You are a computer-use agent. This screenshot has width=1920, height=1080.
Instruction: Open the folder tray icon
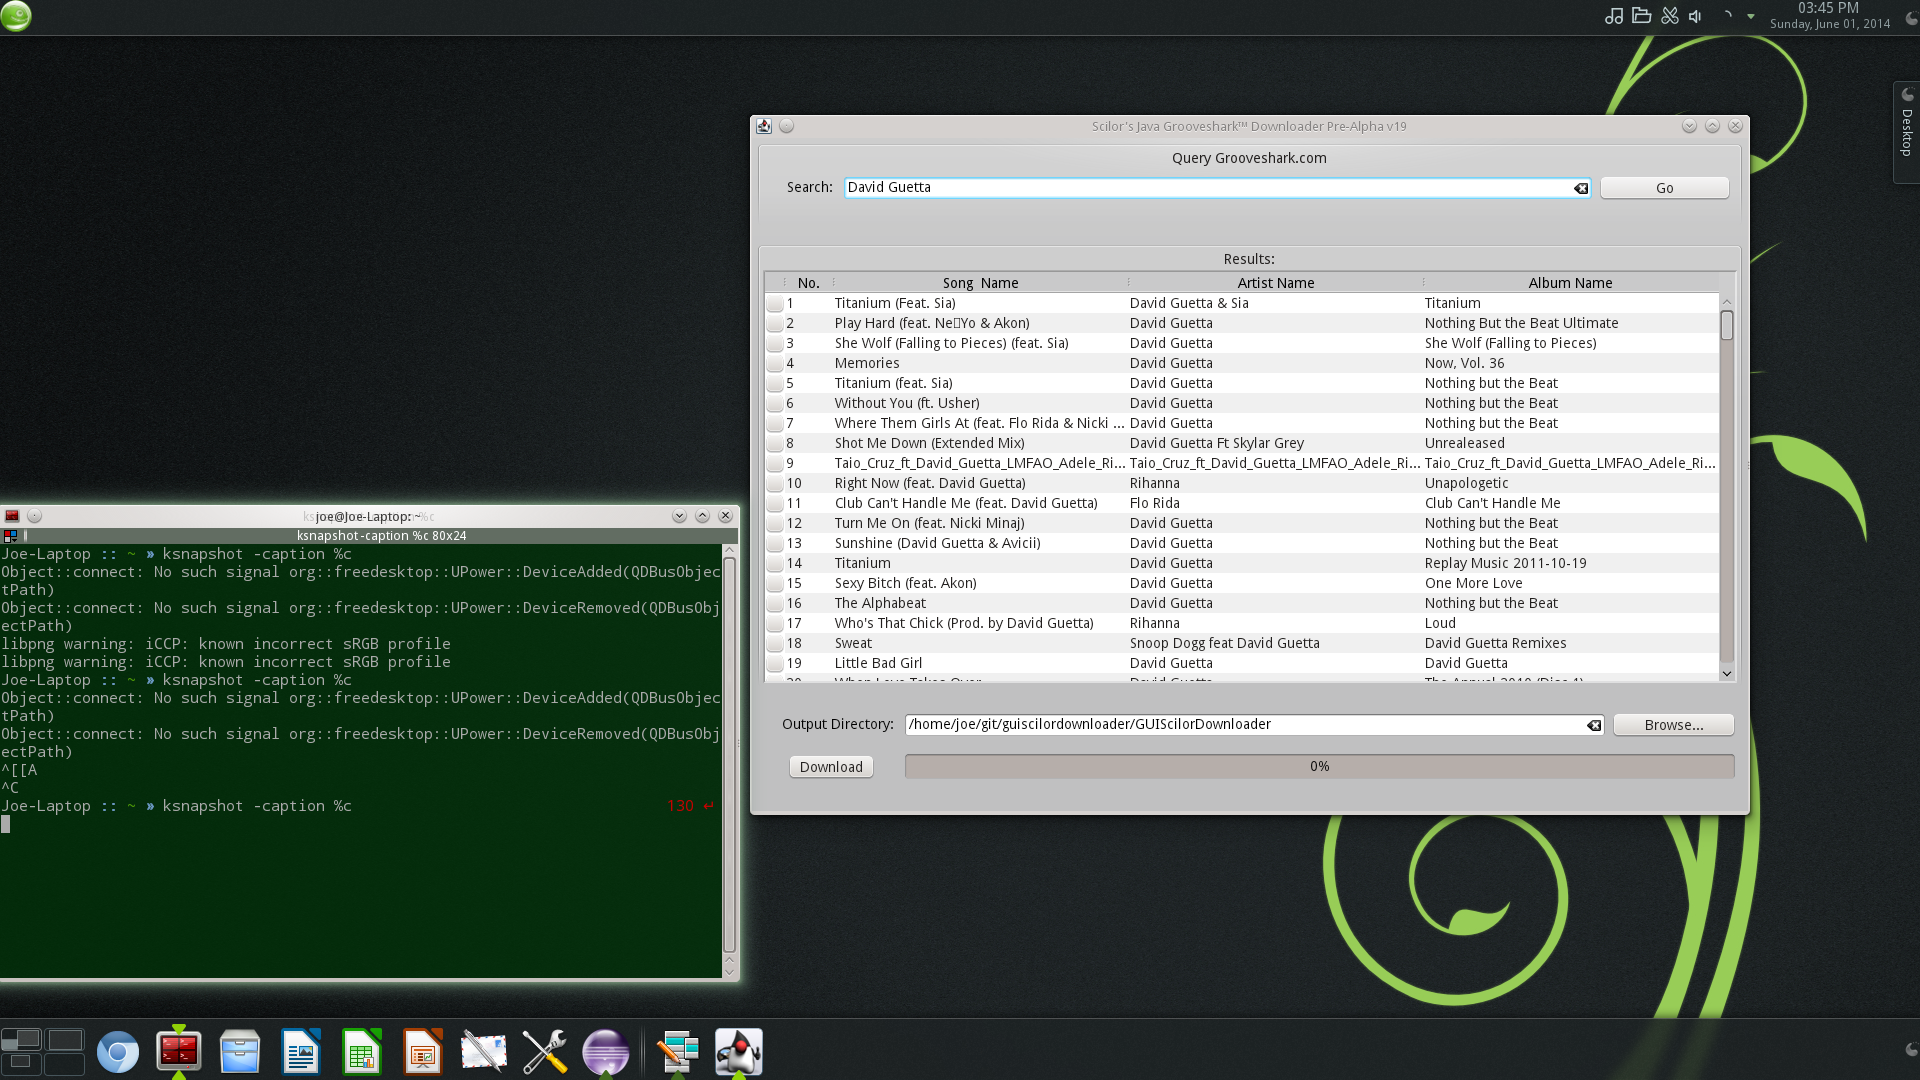pyautogui.click(x=1641, y=16)
